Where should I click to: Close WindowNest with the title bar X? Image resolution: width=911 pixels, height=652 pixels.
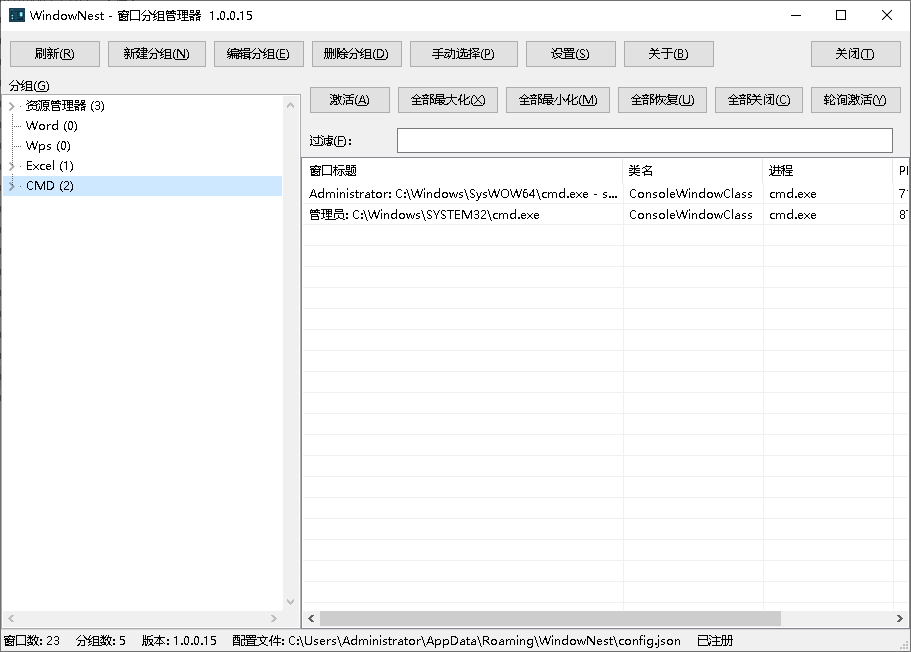[887, 15]
